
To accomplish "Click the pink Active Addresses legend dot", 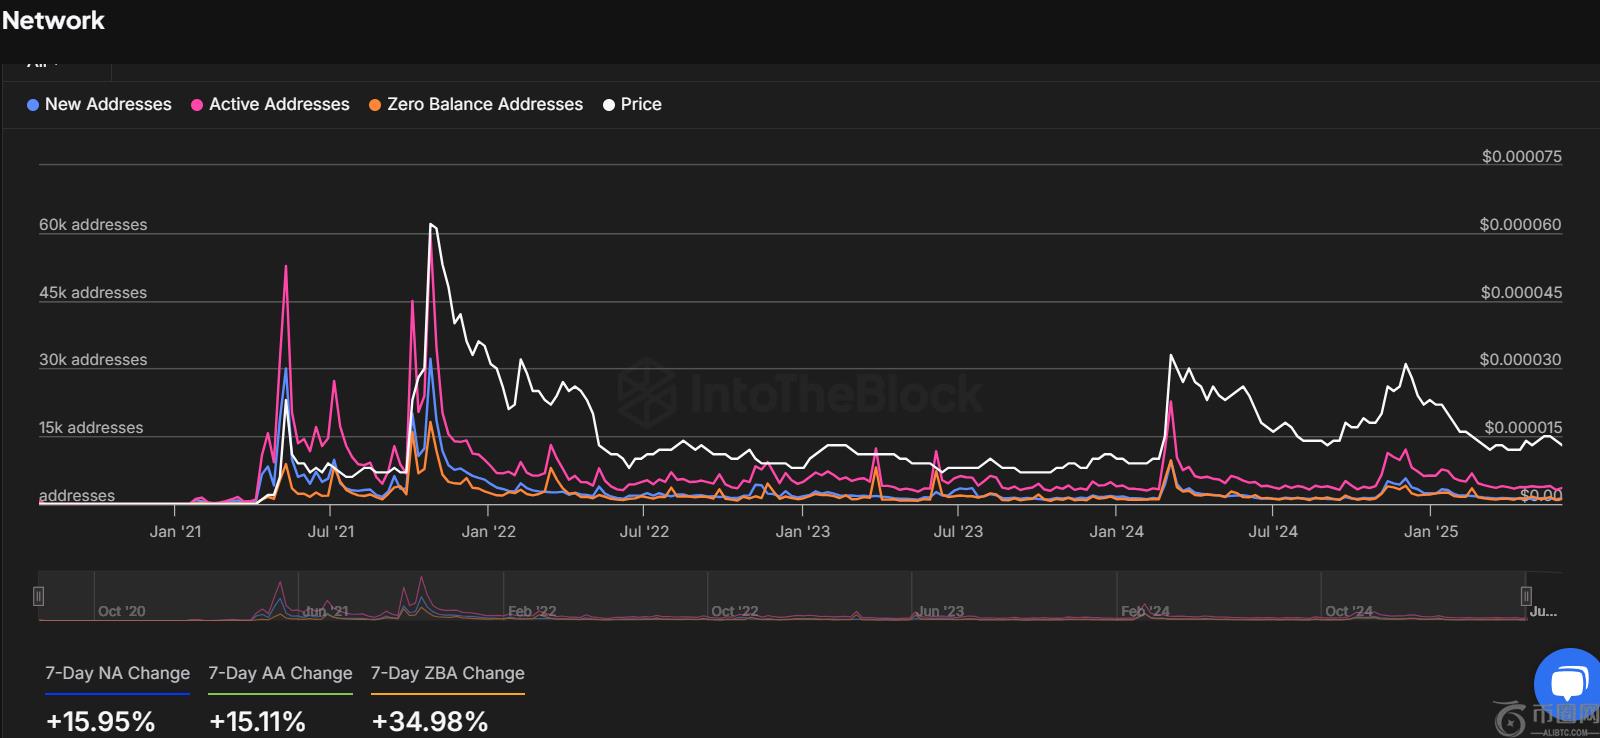I will click(197, 105).
